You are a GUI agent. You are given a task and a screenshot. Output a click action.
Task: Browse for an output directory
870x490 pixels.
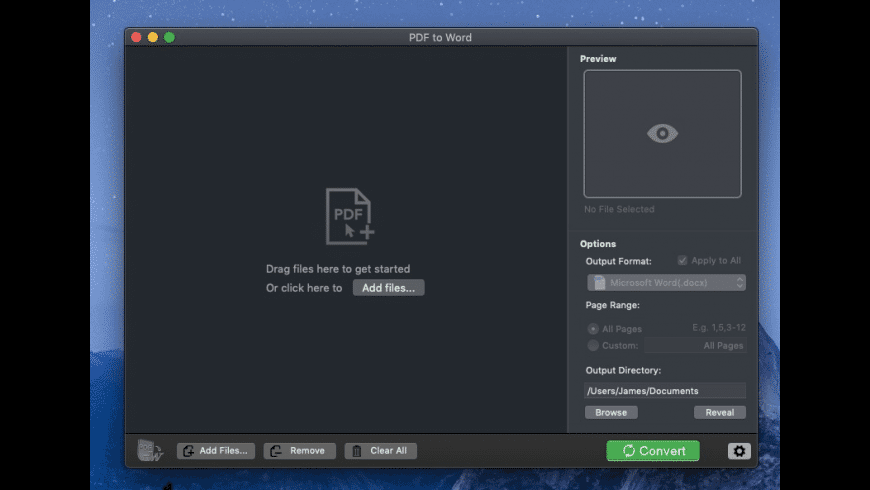611,412
